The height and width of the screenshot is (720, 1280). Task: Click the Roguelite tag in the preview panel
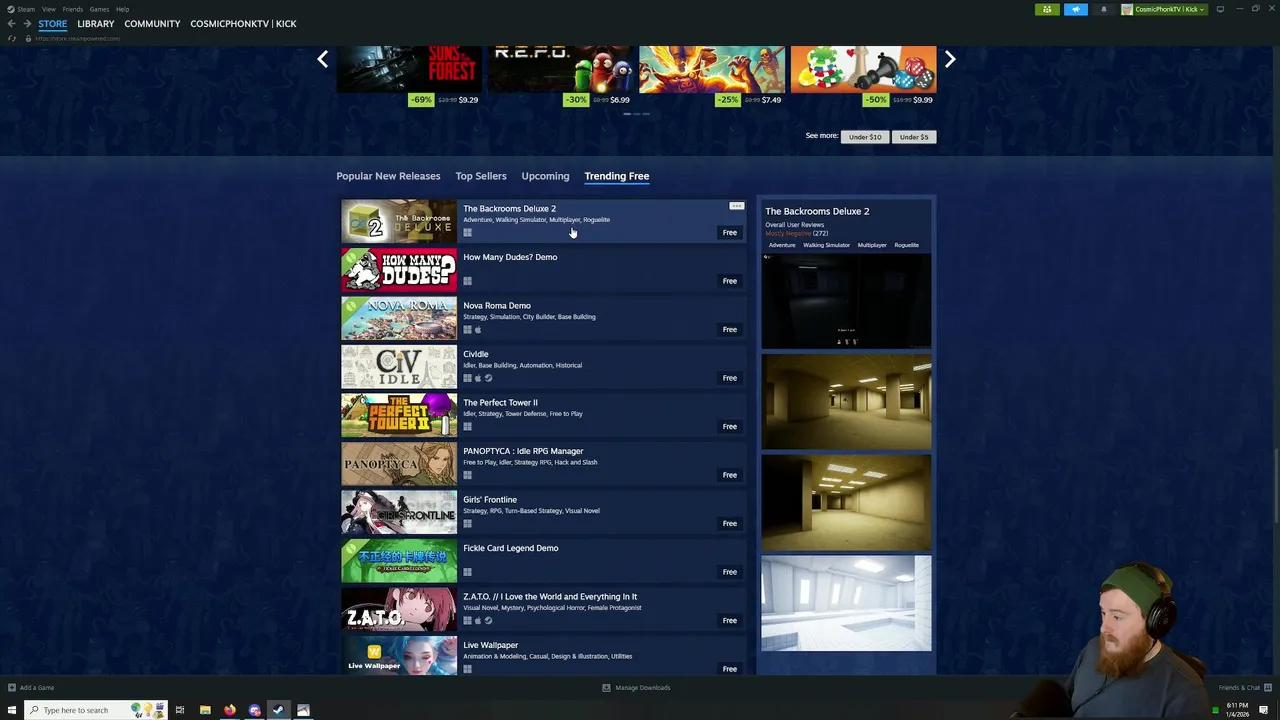coord(907,245)
